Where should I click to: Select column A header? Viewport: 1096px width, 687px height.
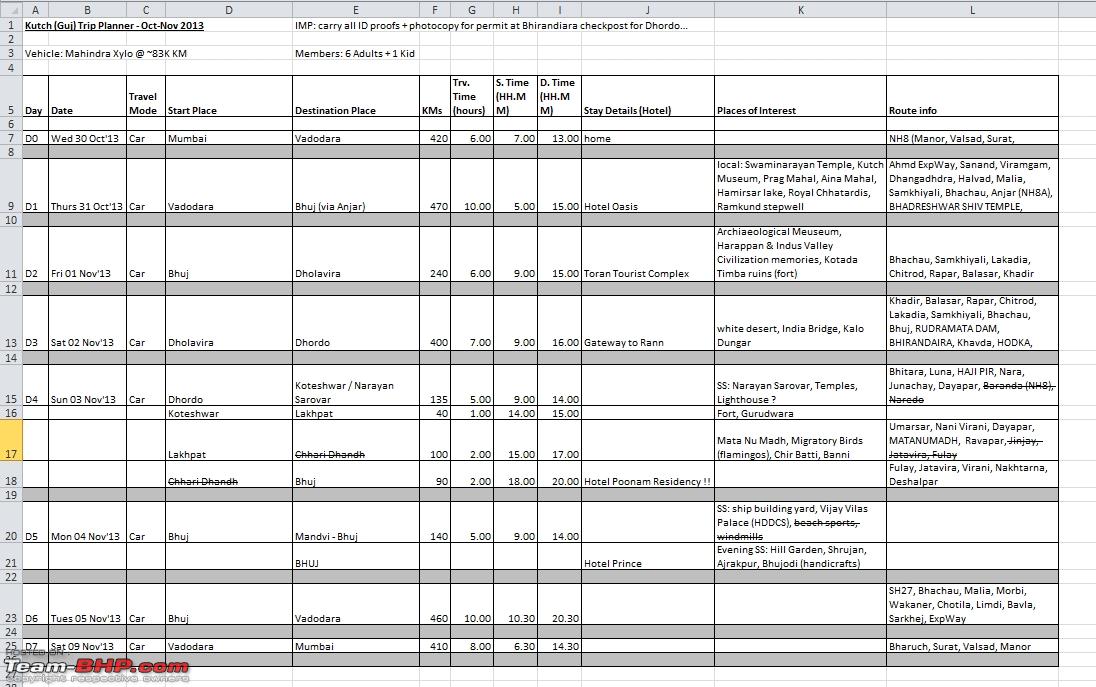pos(35,10)
